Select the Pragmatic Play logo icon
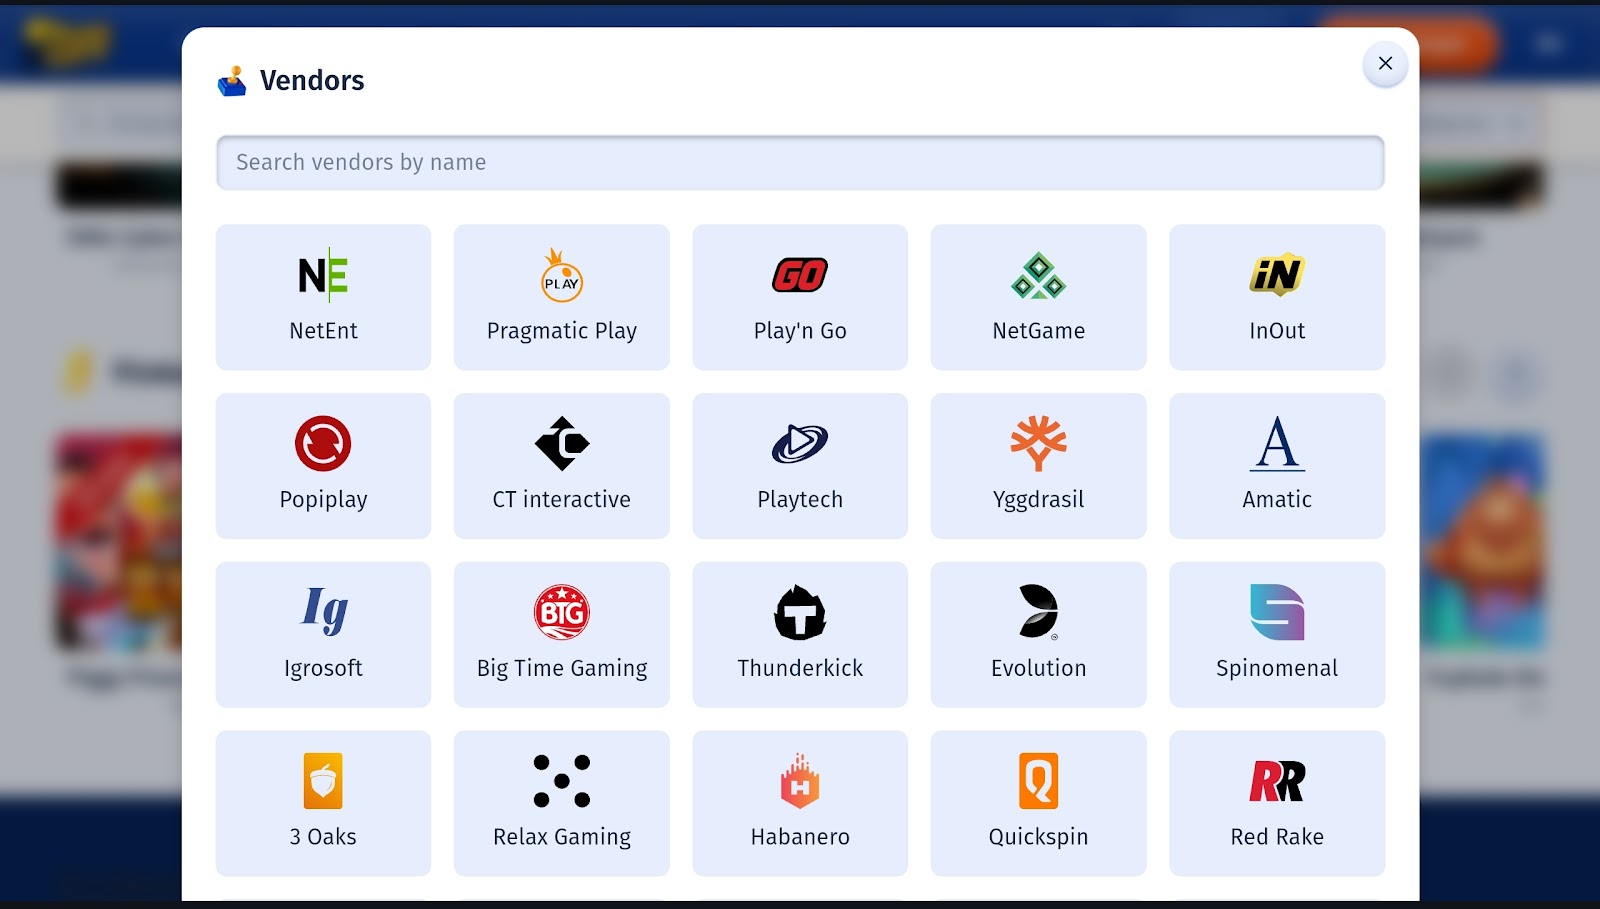The image size is (1600, 909). click(562, 275)
